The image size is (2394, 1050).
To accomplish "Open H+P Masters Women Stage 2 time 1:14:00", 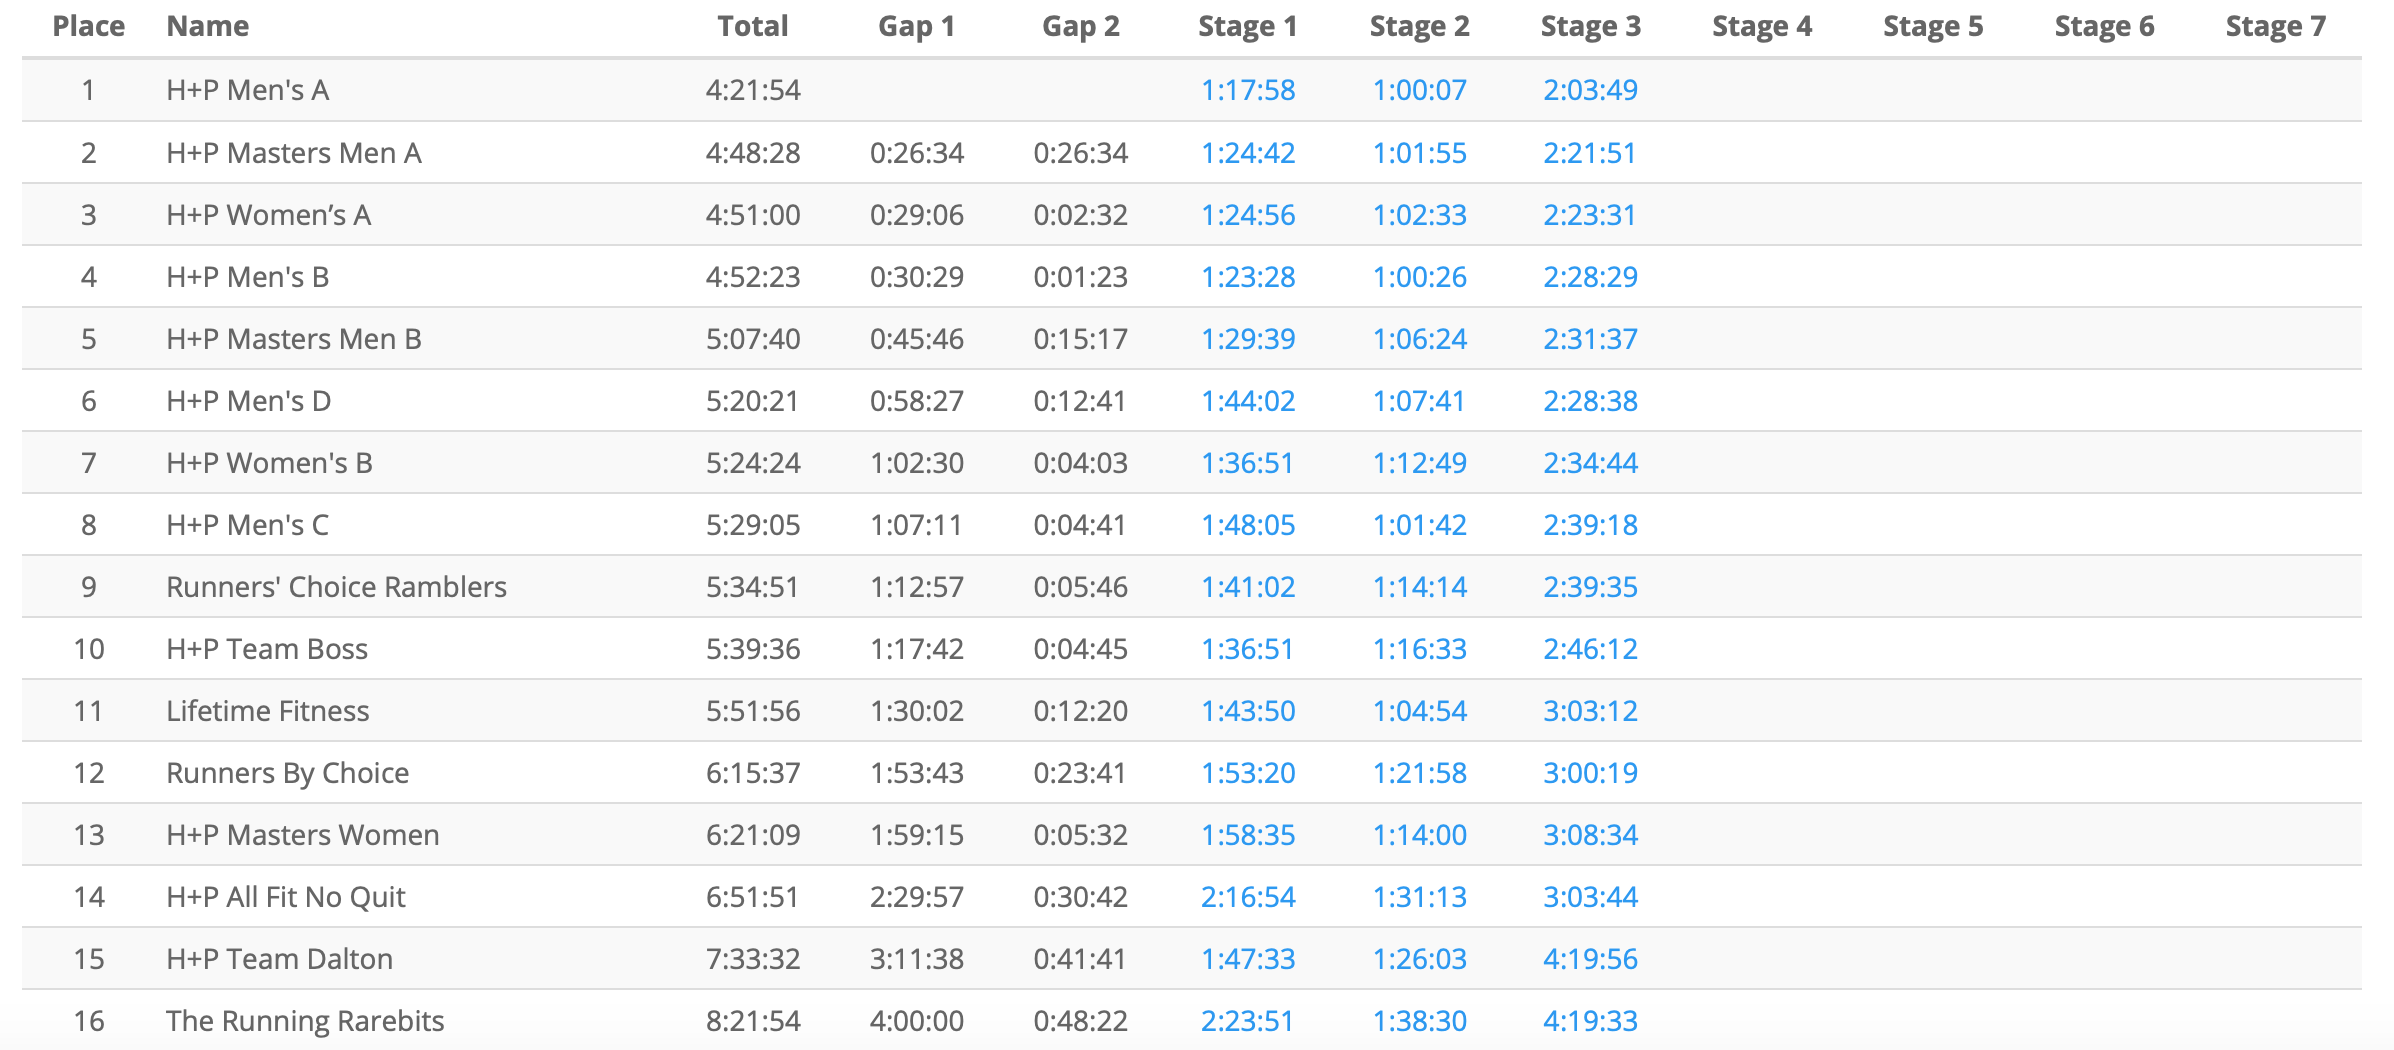I will click(x=1419, y=835).
